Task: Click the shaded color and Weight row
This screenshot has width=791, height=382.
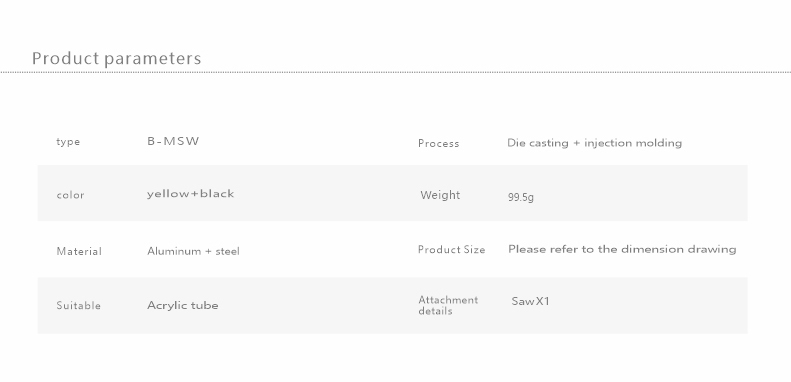Action: click(392, 193)
